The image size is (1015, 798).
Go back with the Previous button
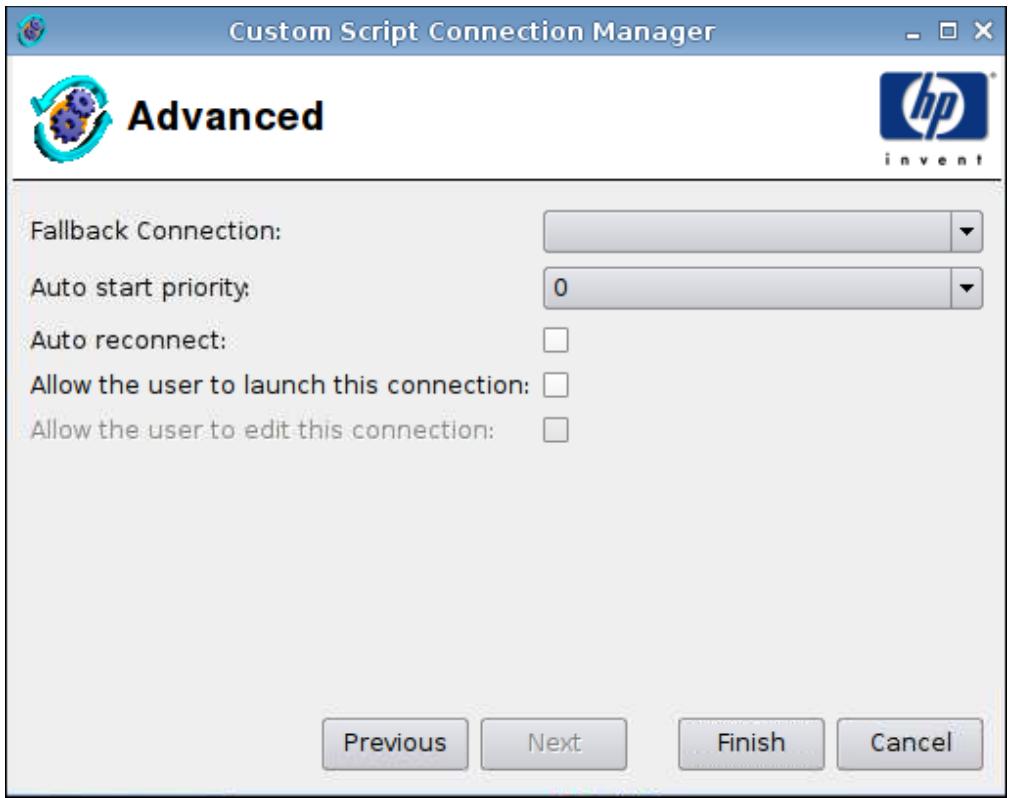tap(395, 744)
